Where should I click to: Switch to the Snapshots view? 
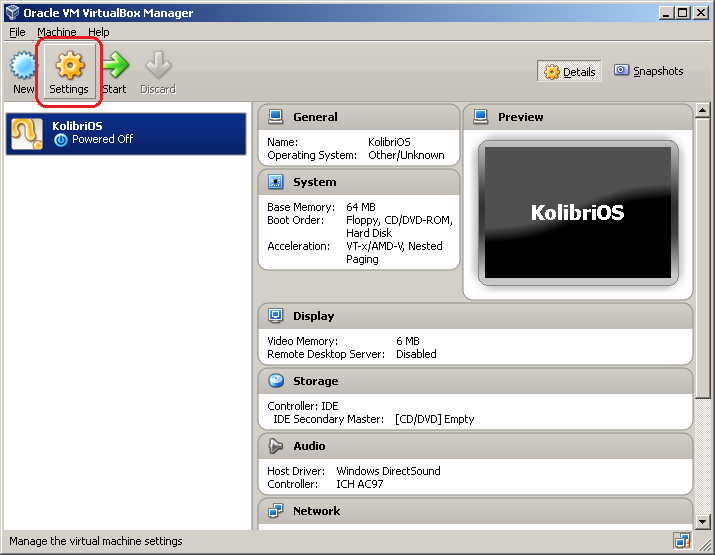click(x=648, y=71)
